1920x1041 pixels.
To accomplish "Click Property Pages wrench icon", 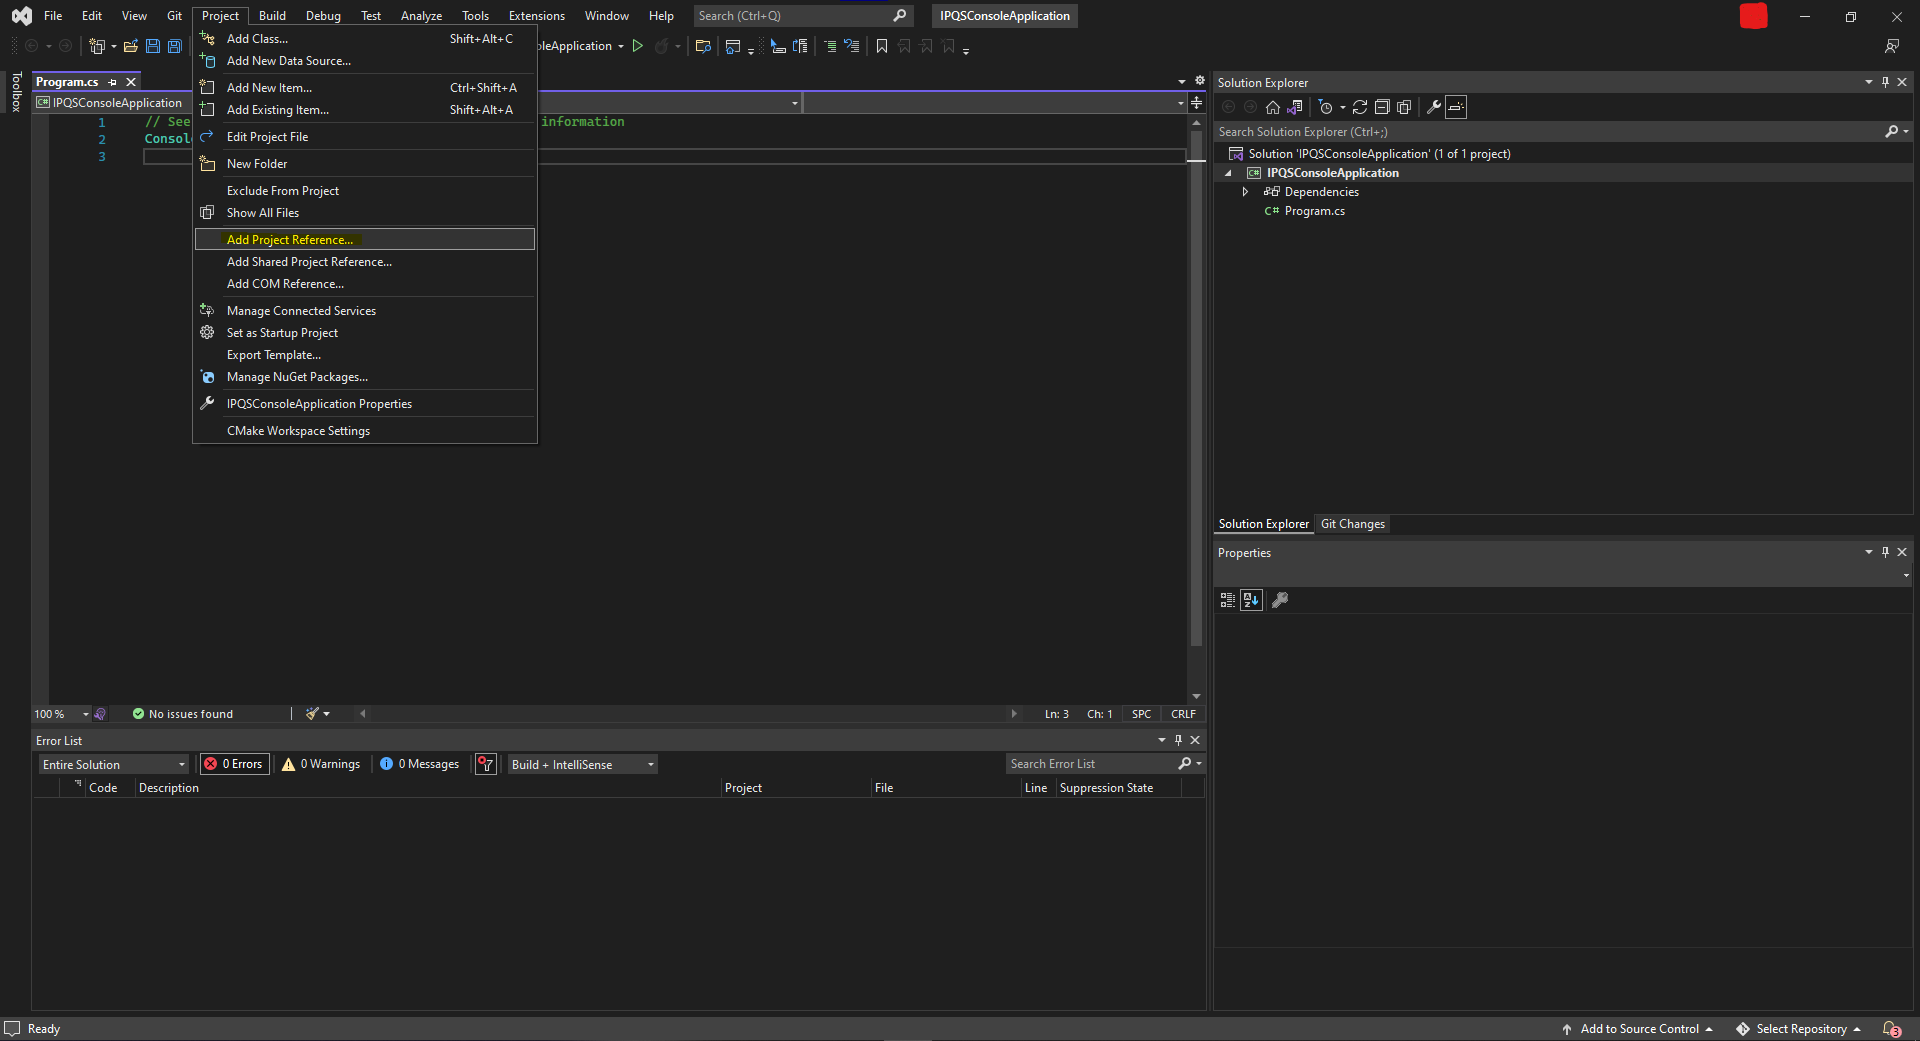I will point(1280,600).
